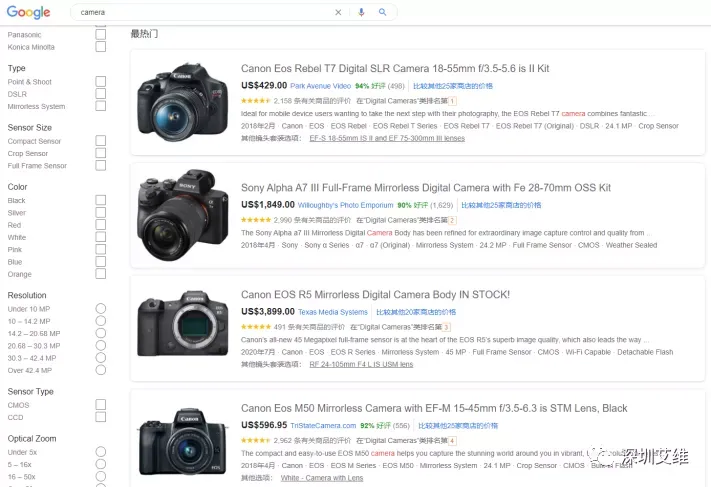This screenshot has width=711, height=487.
Task: Check the Konica Minolta brand filter
Action: (x=101, y=47)
